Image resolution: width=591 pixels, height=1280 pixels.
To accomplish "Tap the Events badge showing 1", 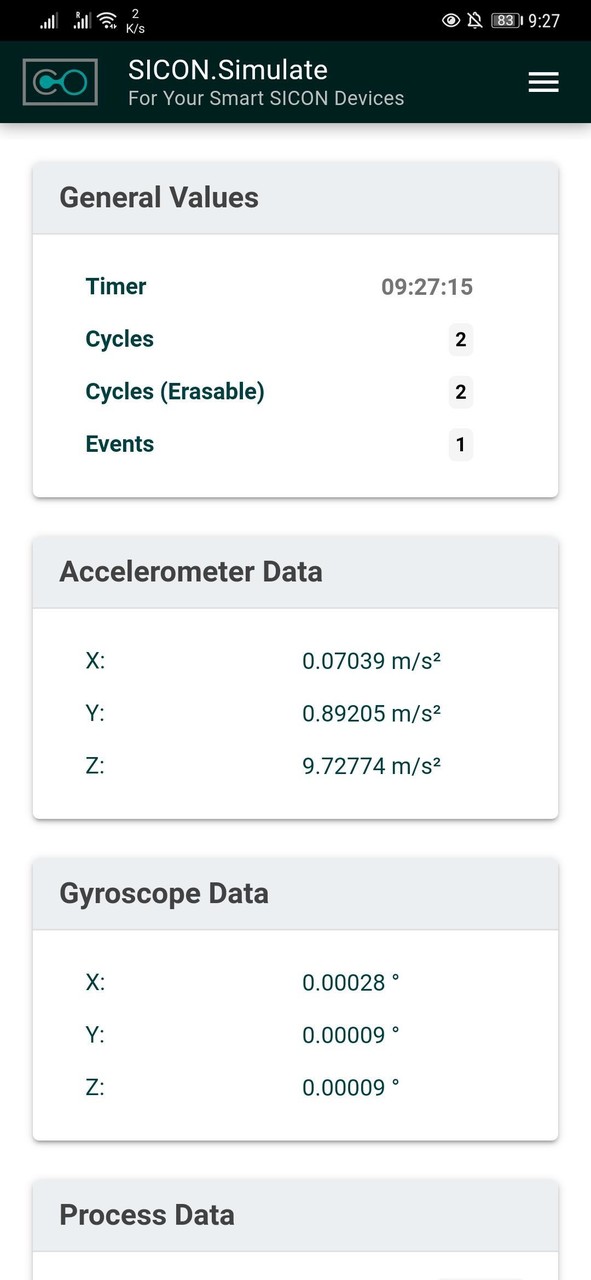I will pyautogui.click(x=460, y=444).
